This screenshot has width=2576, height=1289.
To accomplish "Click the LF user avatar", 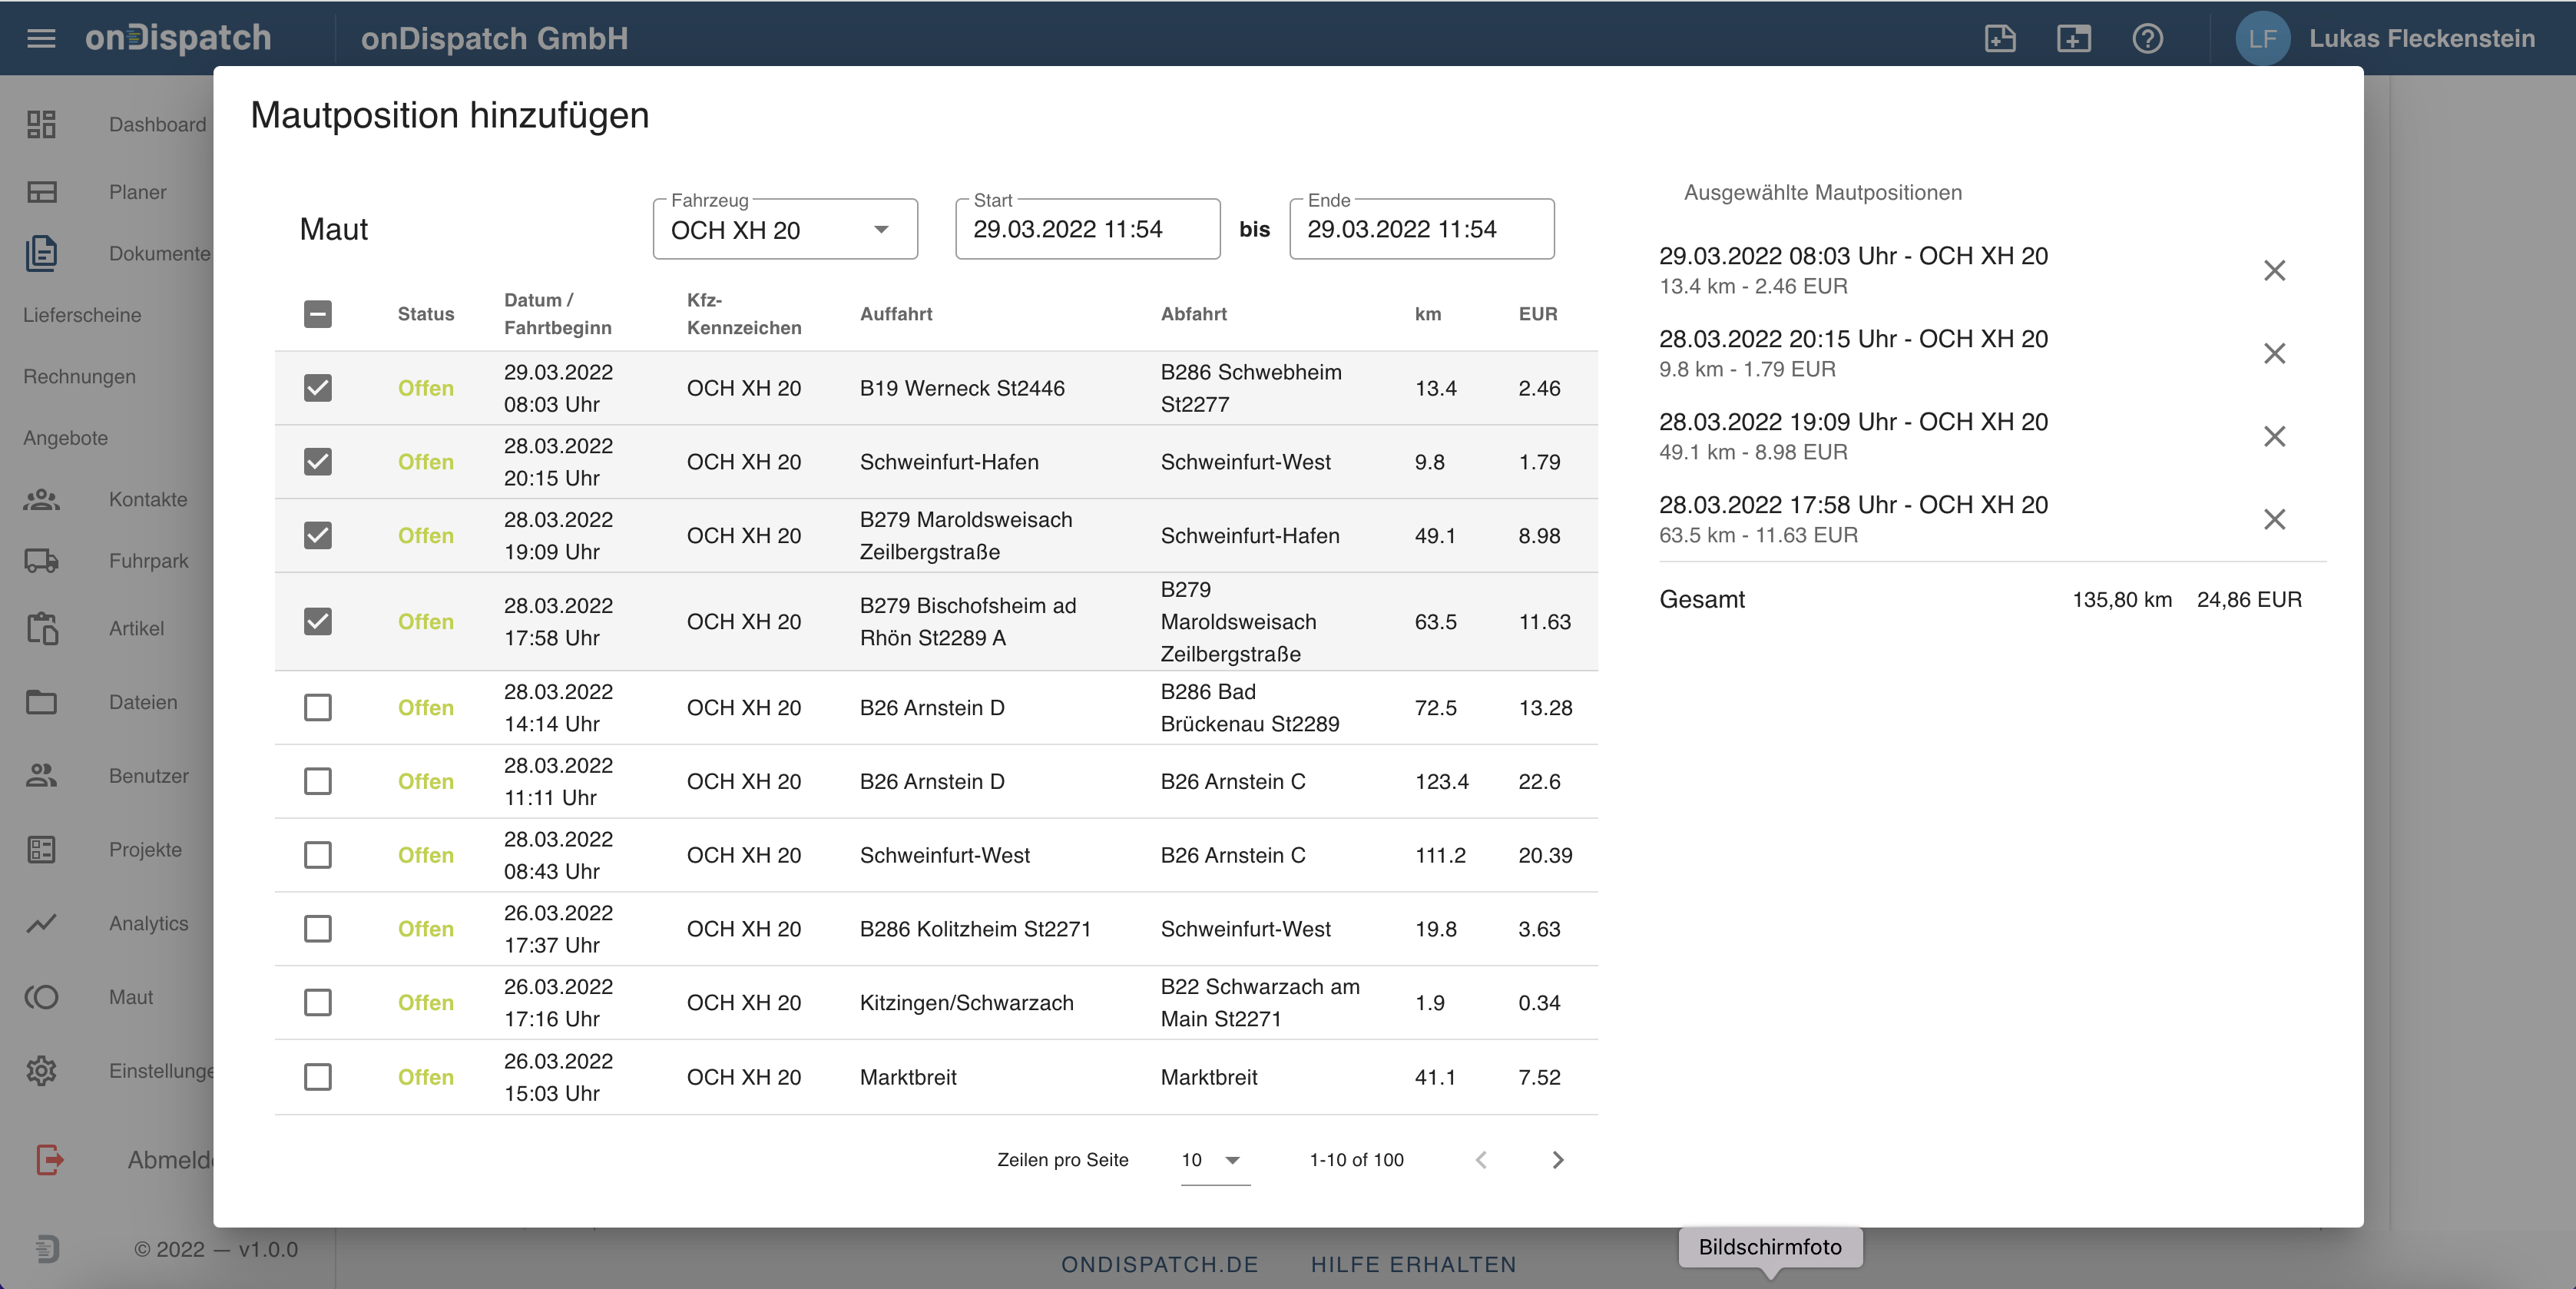I will coord(2262,38).
